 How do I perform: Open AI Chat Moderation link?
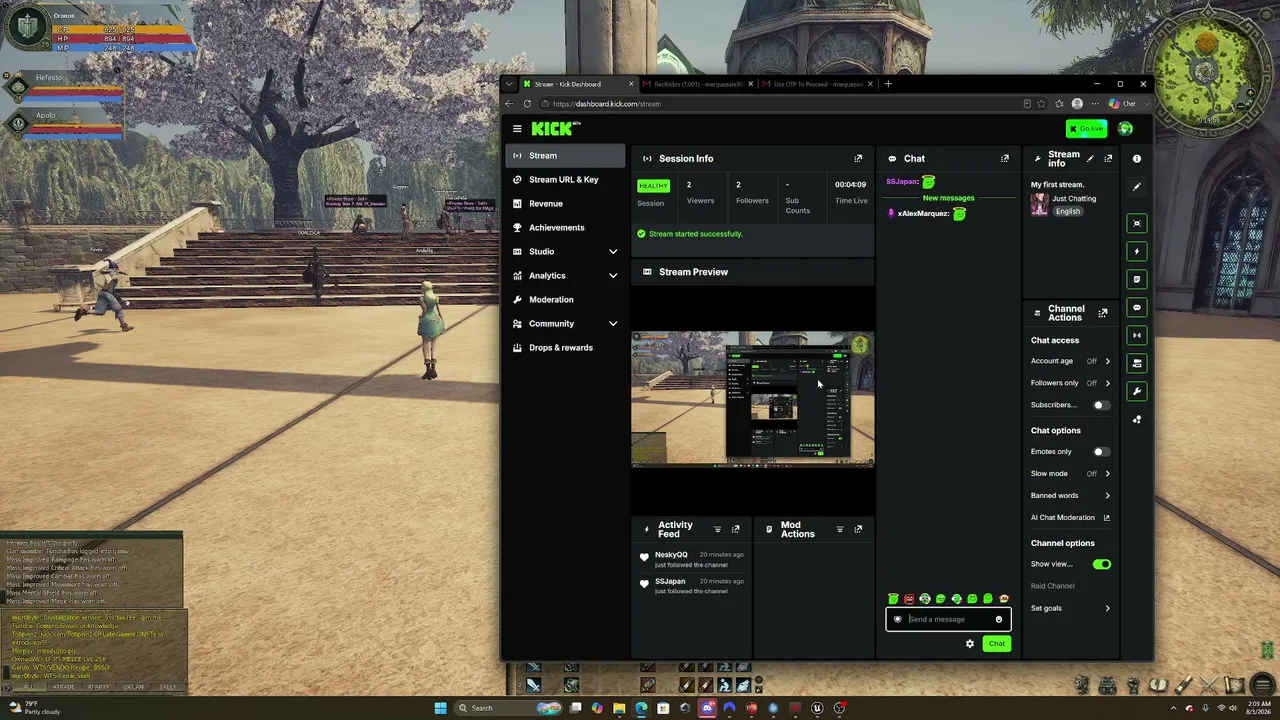pyautogui.click(x=1071, y=518)
